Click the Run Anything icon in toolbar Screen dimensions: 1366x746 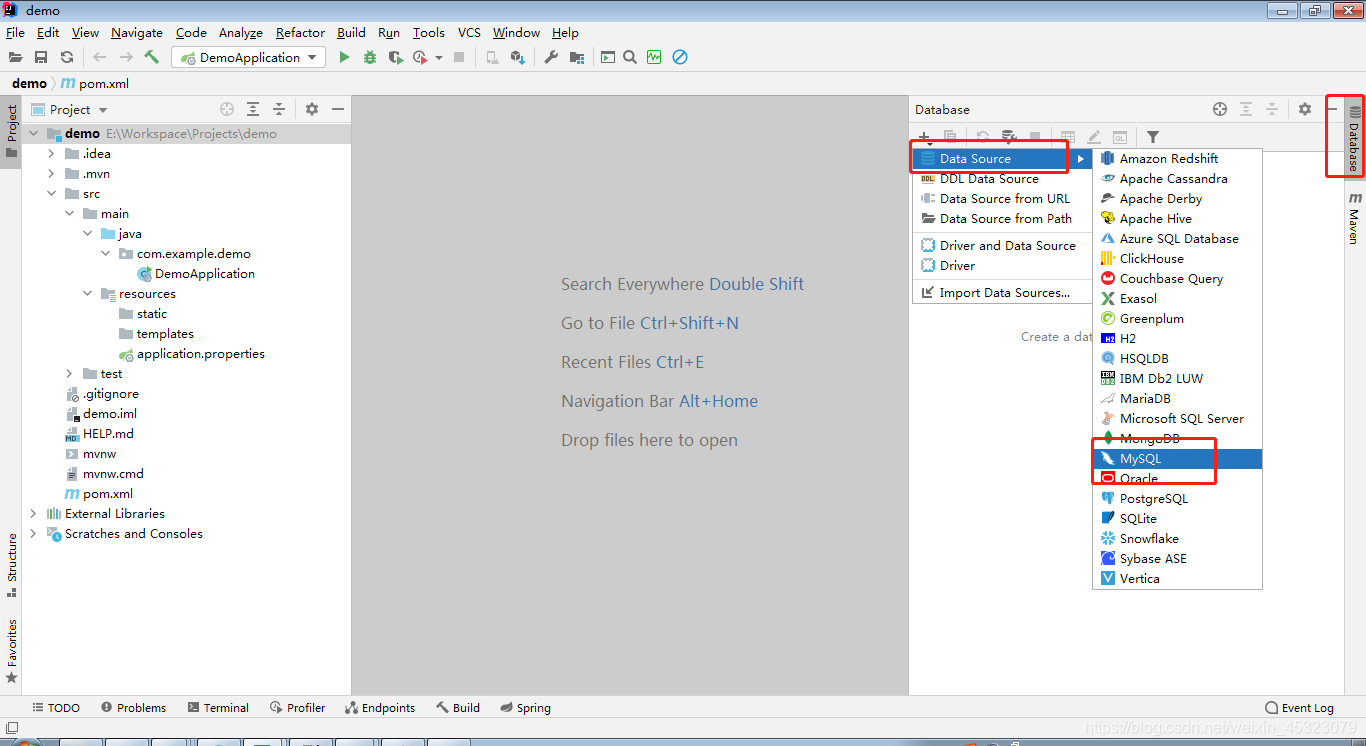pyautogui.click(x=607, y=57)
